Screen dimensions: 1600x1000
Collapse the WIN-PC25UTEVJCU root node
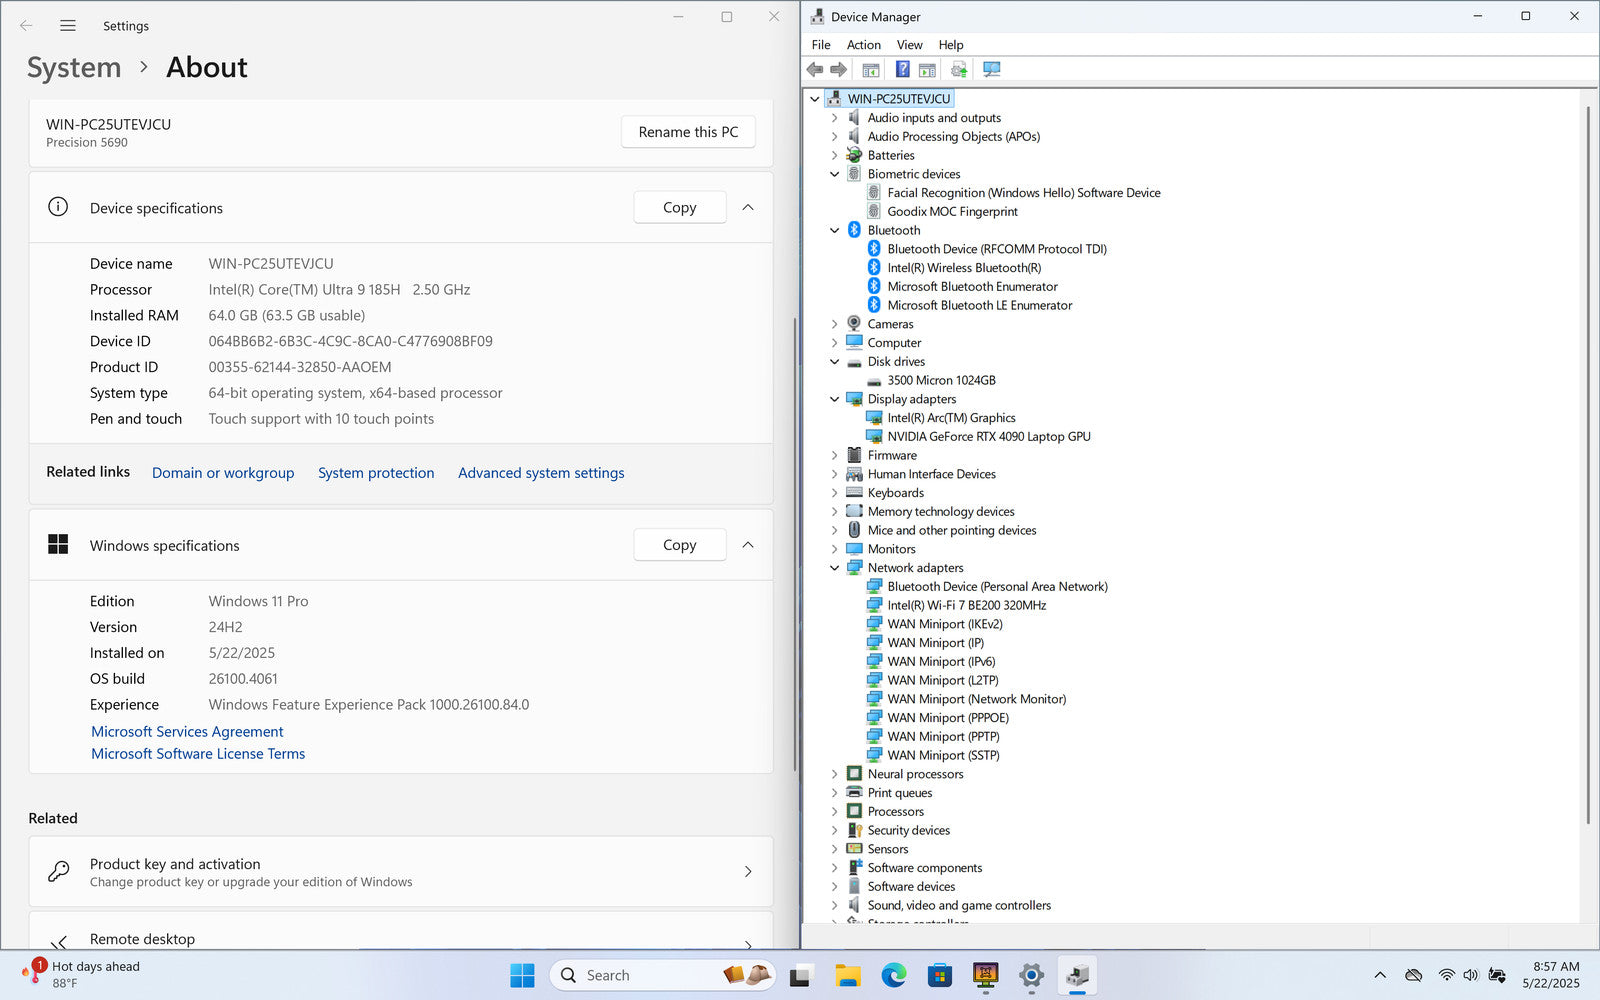(x=815, y=99)
